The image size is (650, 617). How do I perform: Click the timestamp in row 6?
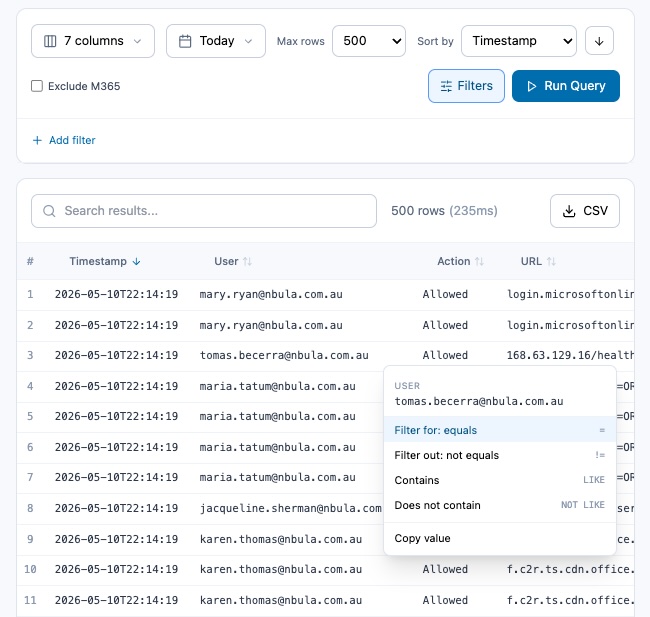pos(116,447)
